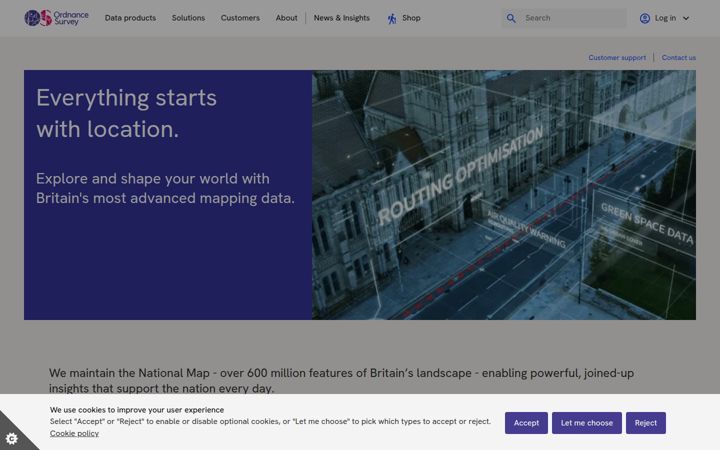Open the Data products menu
Image resolution: width=720 pixels, height=450 pixels.
tap(130, 18)
